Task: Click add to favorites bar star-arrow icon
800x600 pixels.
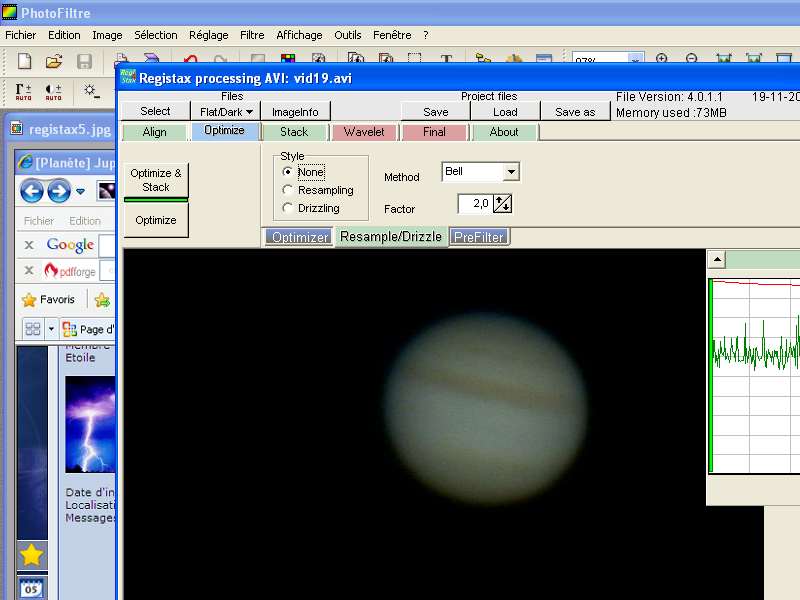Action: pos(102,300)
